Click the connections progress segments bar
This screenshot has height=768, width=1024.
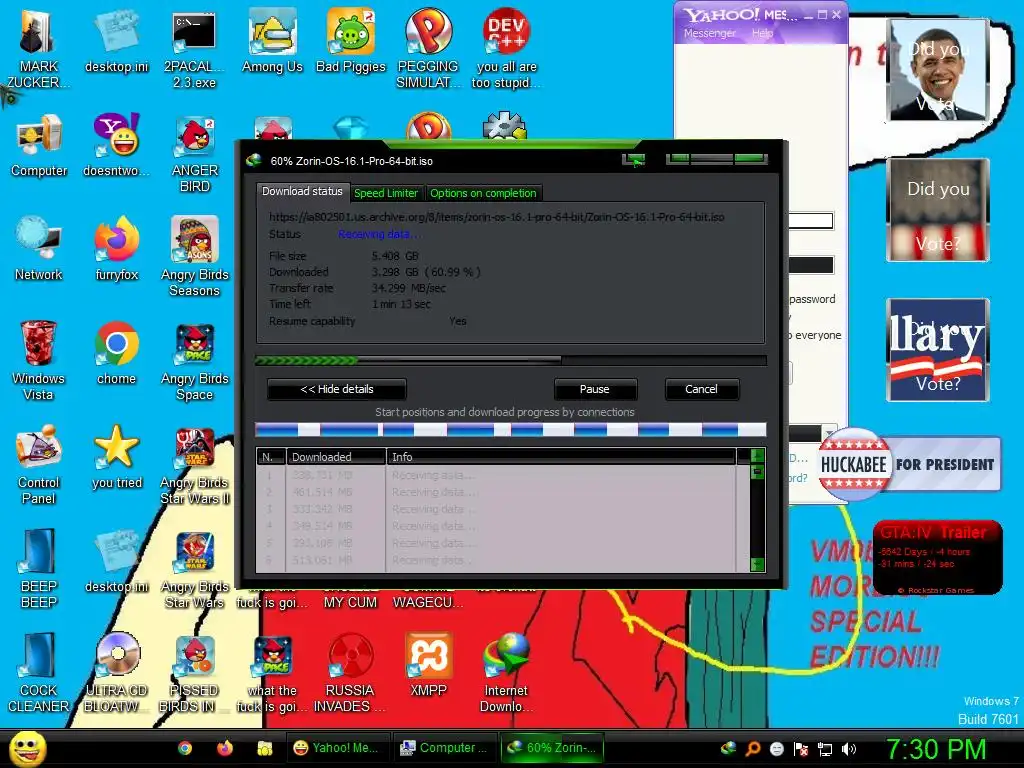(x=511, y=429)
